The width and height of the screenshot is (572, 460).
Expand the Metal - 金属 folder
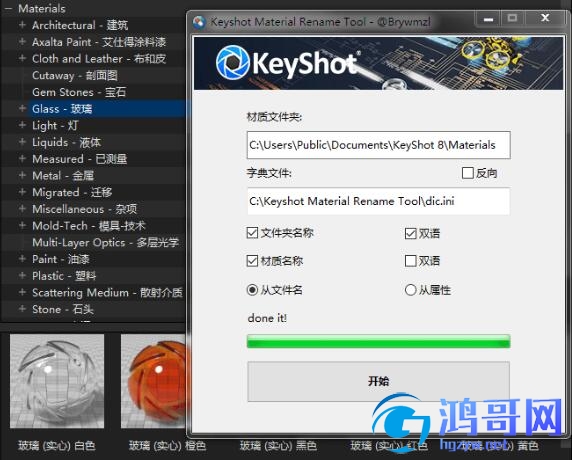(x=22, y=175)
